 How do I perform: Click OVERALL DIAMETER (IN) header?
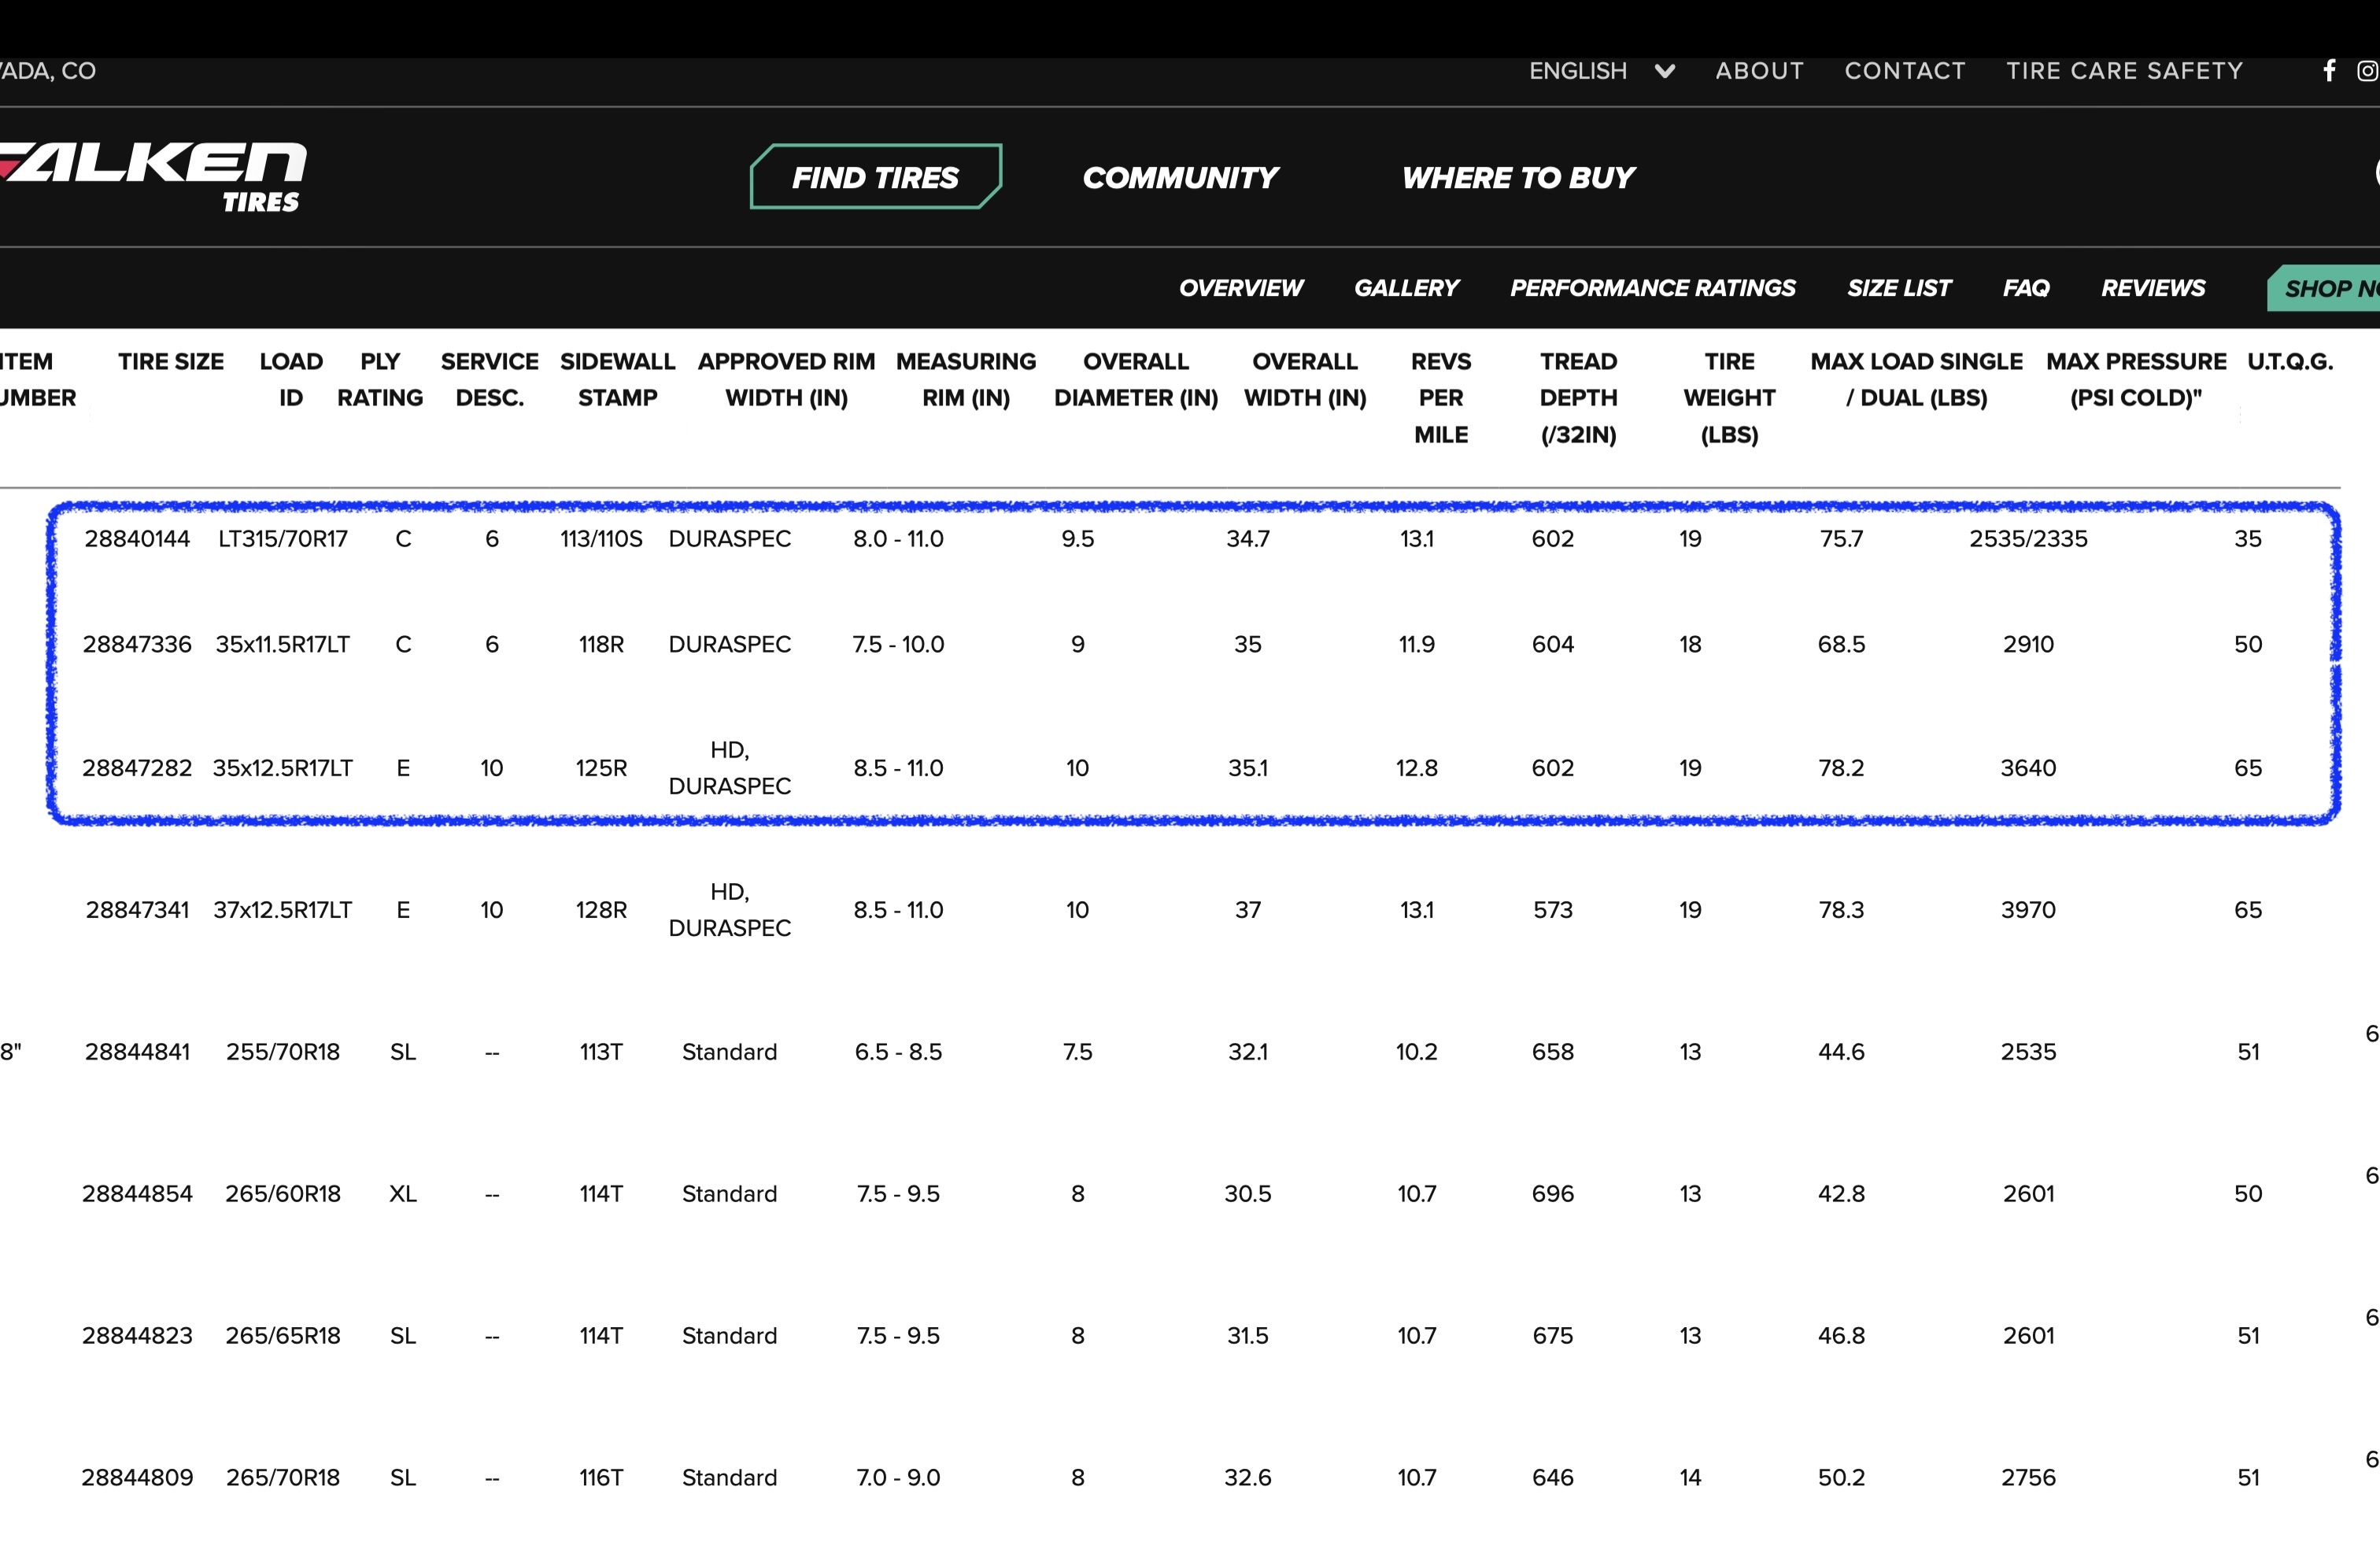[x=1136, y=379]
